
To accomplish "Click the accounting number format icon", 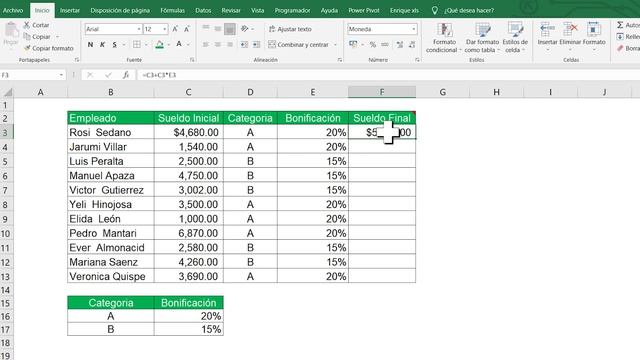I will point(353,44).
